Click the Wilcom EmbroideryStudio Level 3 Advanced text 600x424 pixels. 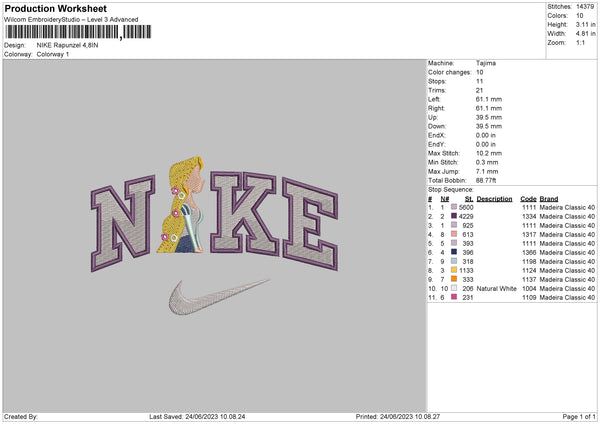pyautogui.click(x=71, y=20)
